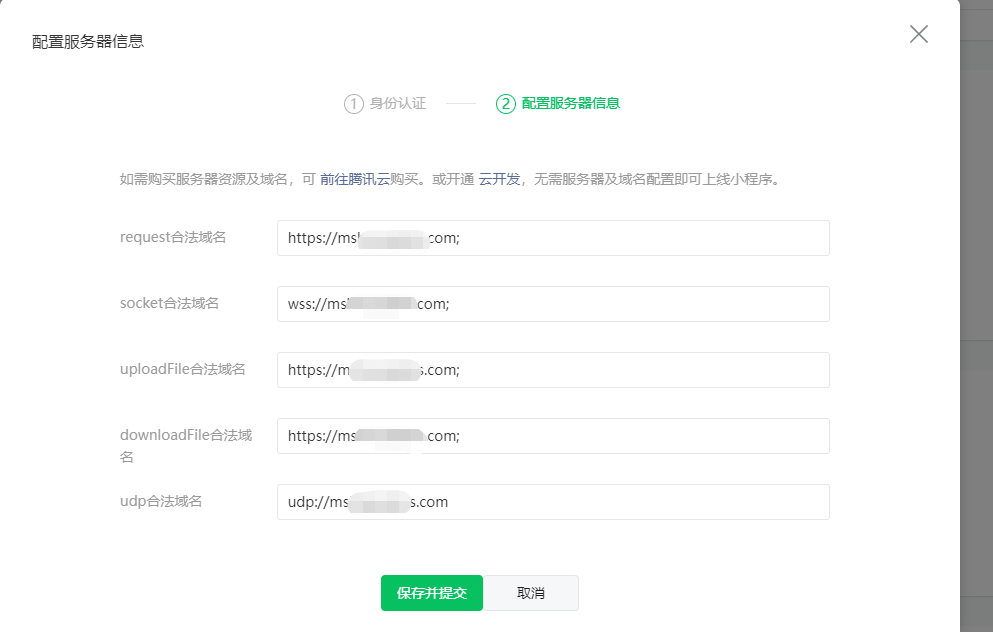Click the dialog title 配置服务器信息
The image size is (993, 632).
pyautogui.click(x=88, y=41)
